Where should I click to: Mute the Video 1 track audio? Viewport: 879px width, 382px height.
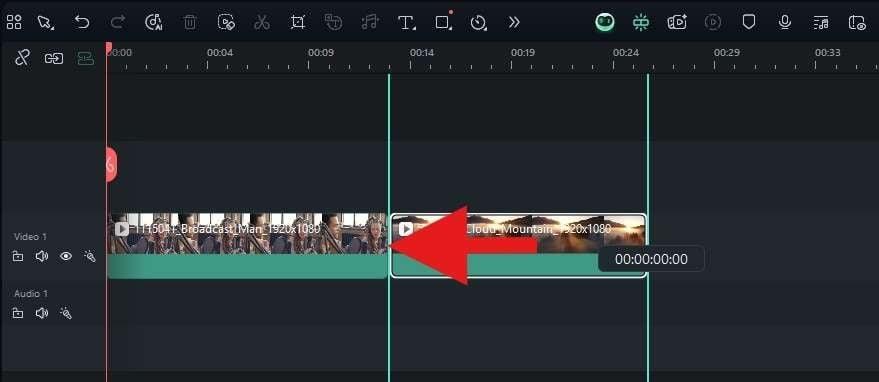click(x=42, y=256)
